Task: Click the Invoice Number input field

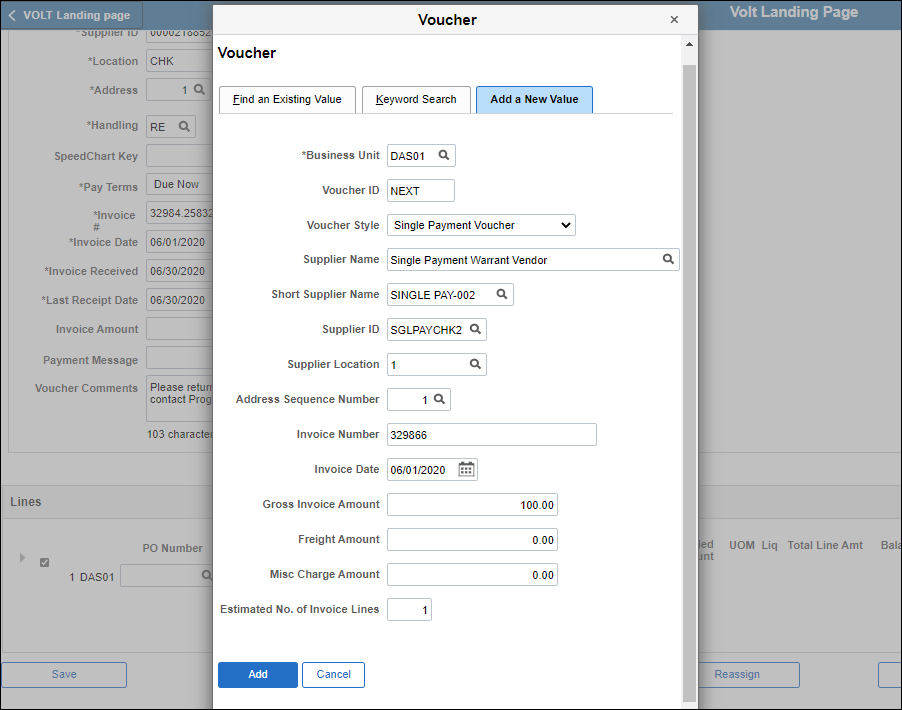Action: coord(491,435)
